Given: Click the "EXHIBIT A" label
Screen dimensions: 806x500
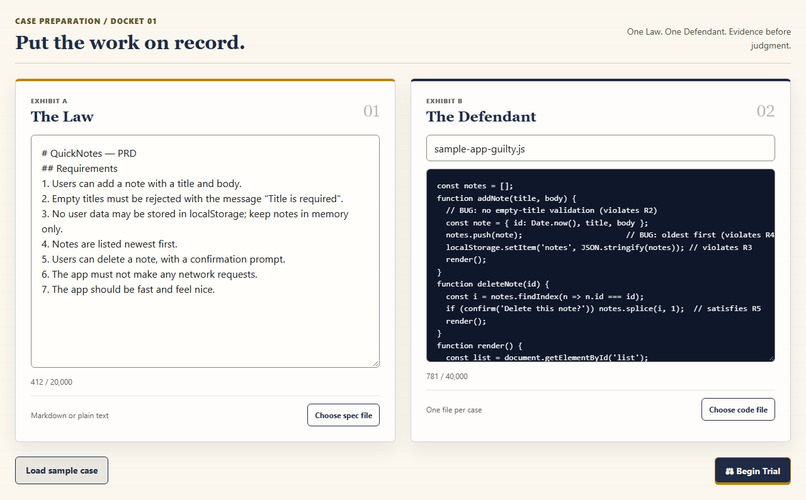Looking at the screenshot, I should pos(49,101).
